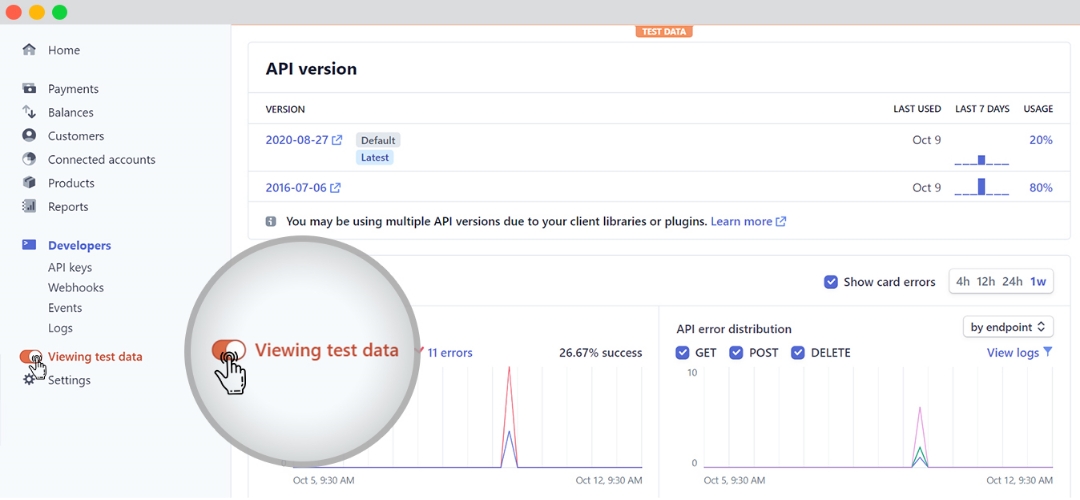Switch time range to 12h
This screenshot has width=1080, height=500.
[986, 281]
